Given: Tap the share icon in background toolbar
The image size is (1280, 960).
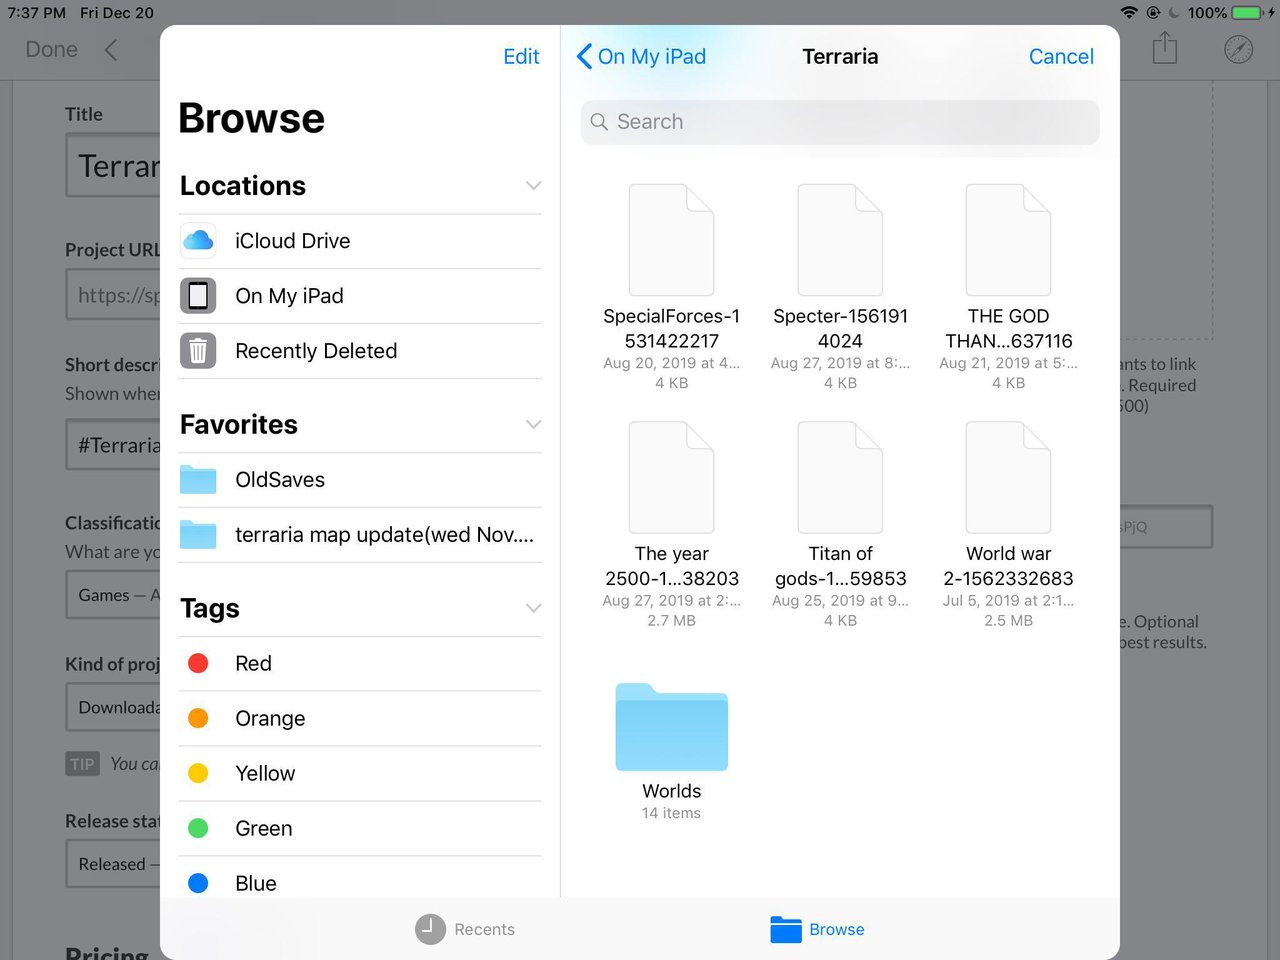Looking at the screenshot, I should (1165, 48).
